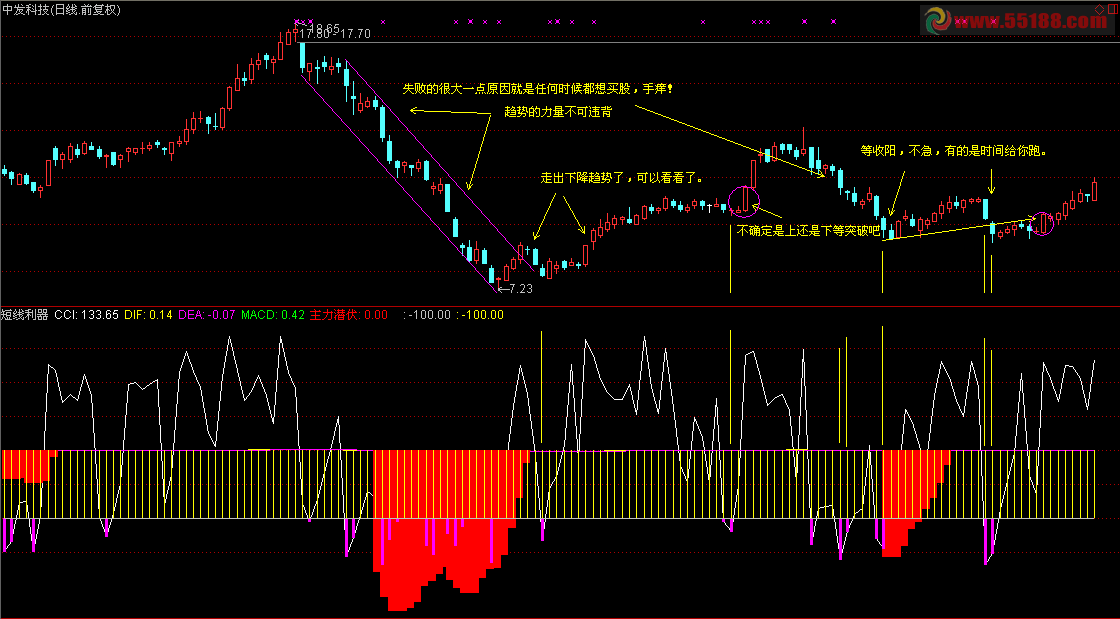Select the annotation 不确定是上还是下等突破吧
Screen dimensions: 1120x619
809,231
